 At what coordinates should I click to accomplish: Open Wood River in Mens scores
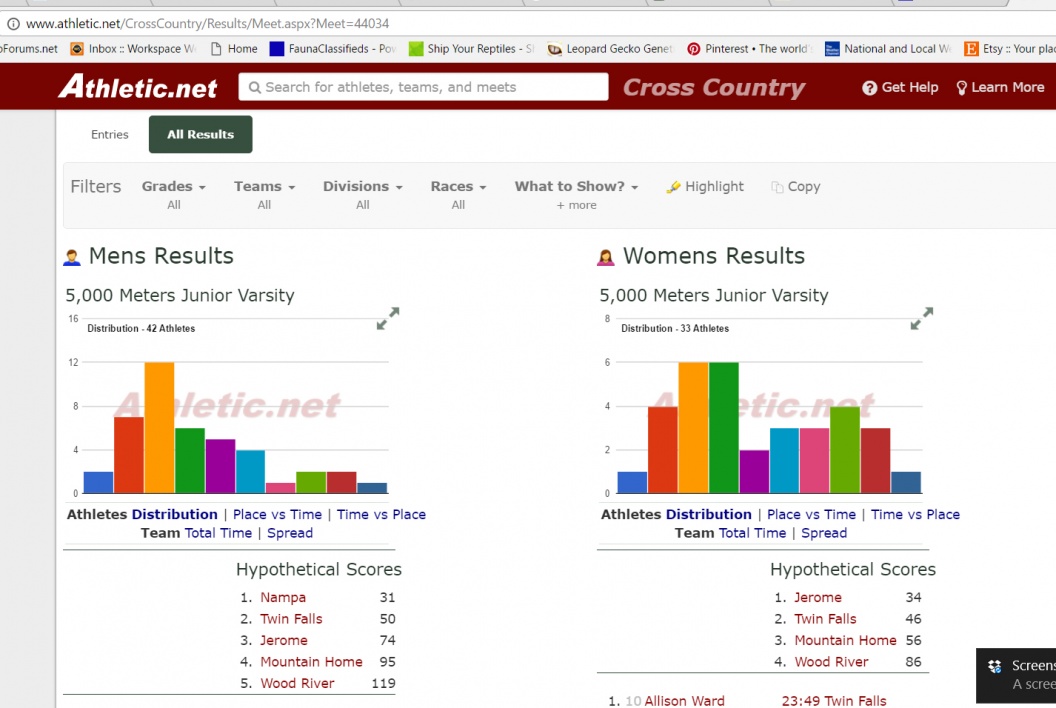click(x=297, y=684)
